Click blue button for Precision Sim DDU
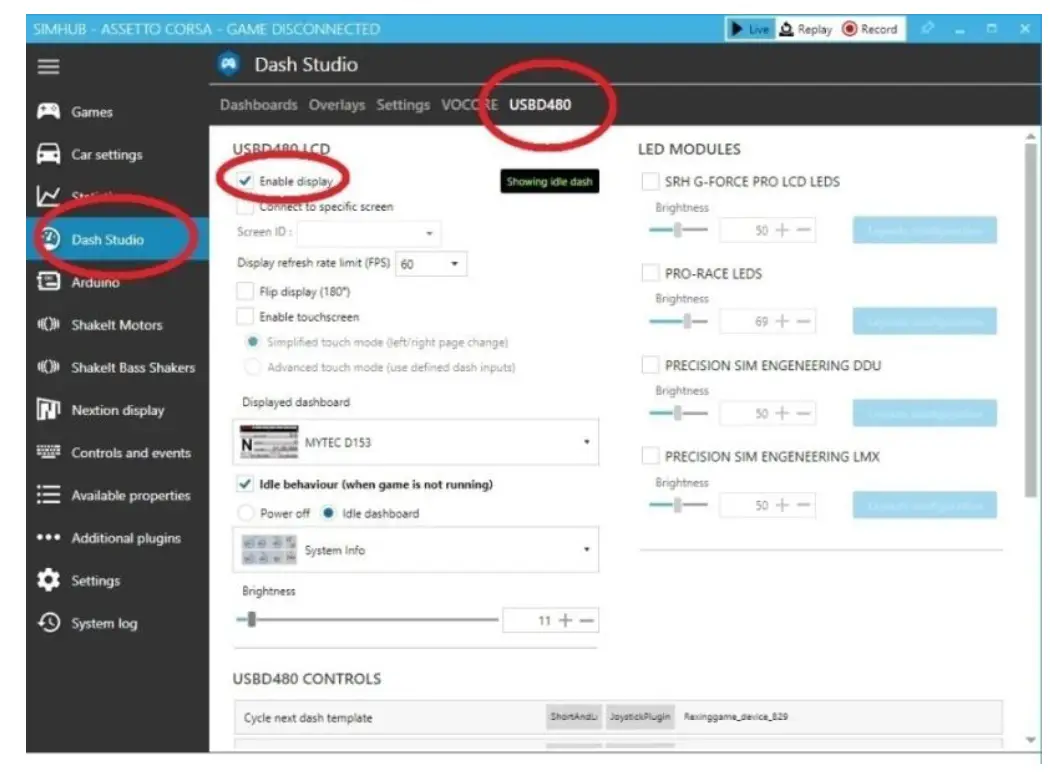1050x783 pixels. click(924, 413)
